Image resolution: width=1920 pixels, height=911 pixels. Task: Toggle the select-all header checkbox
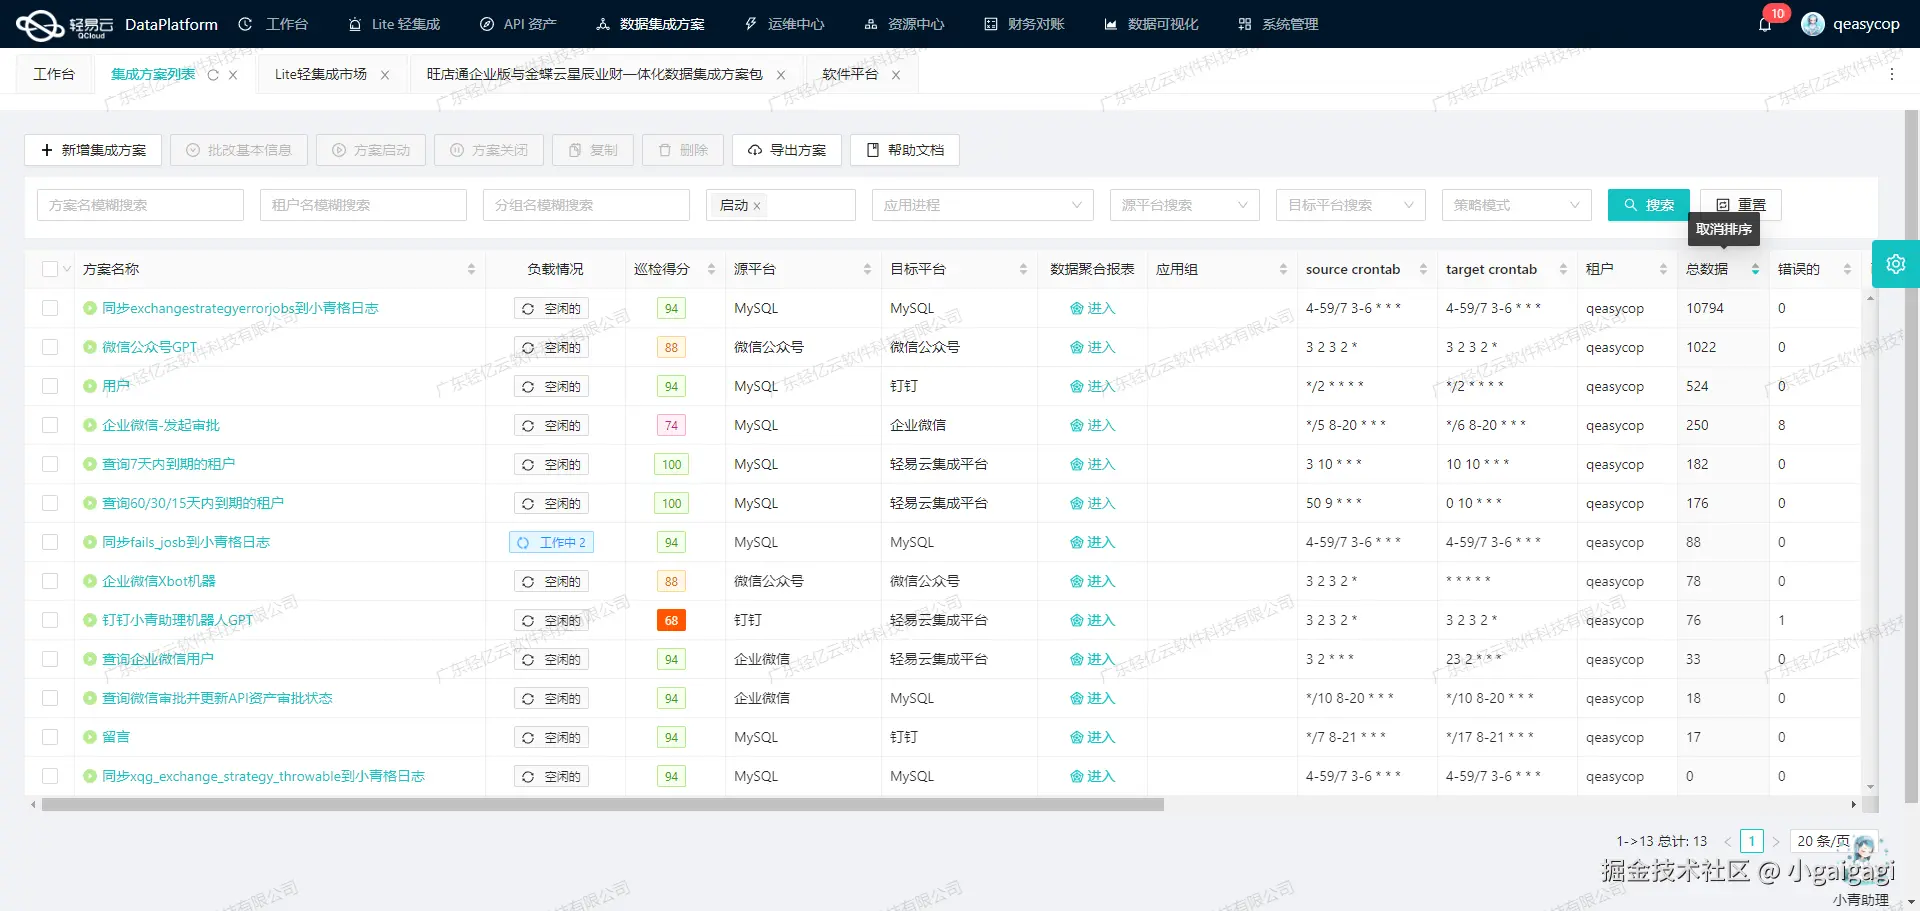tap(50, 269)
